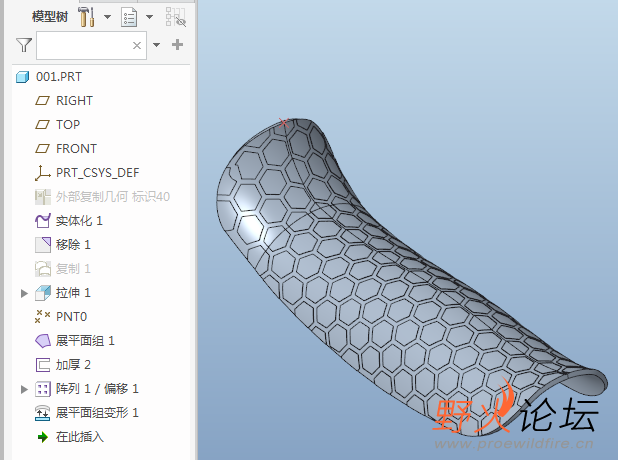Screen dimensions: 618x460
Task: Select PNT0 label in tree
Action: point(71,317)
